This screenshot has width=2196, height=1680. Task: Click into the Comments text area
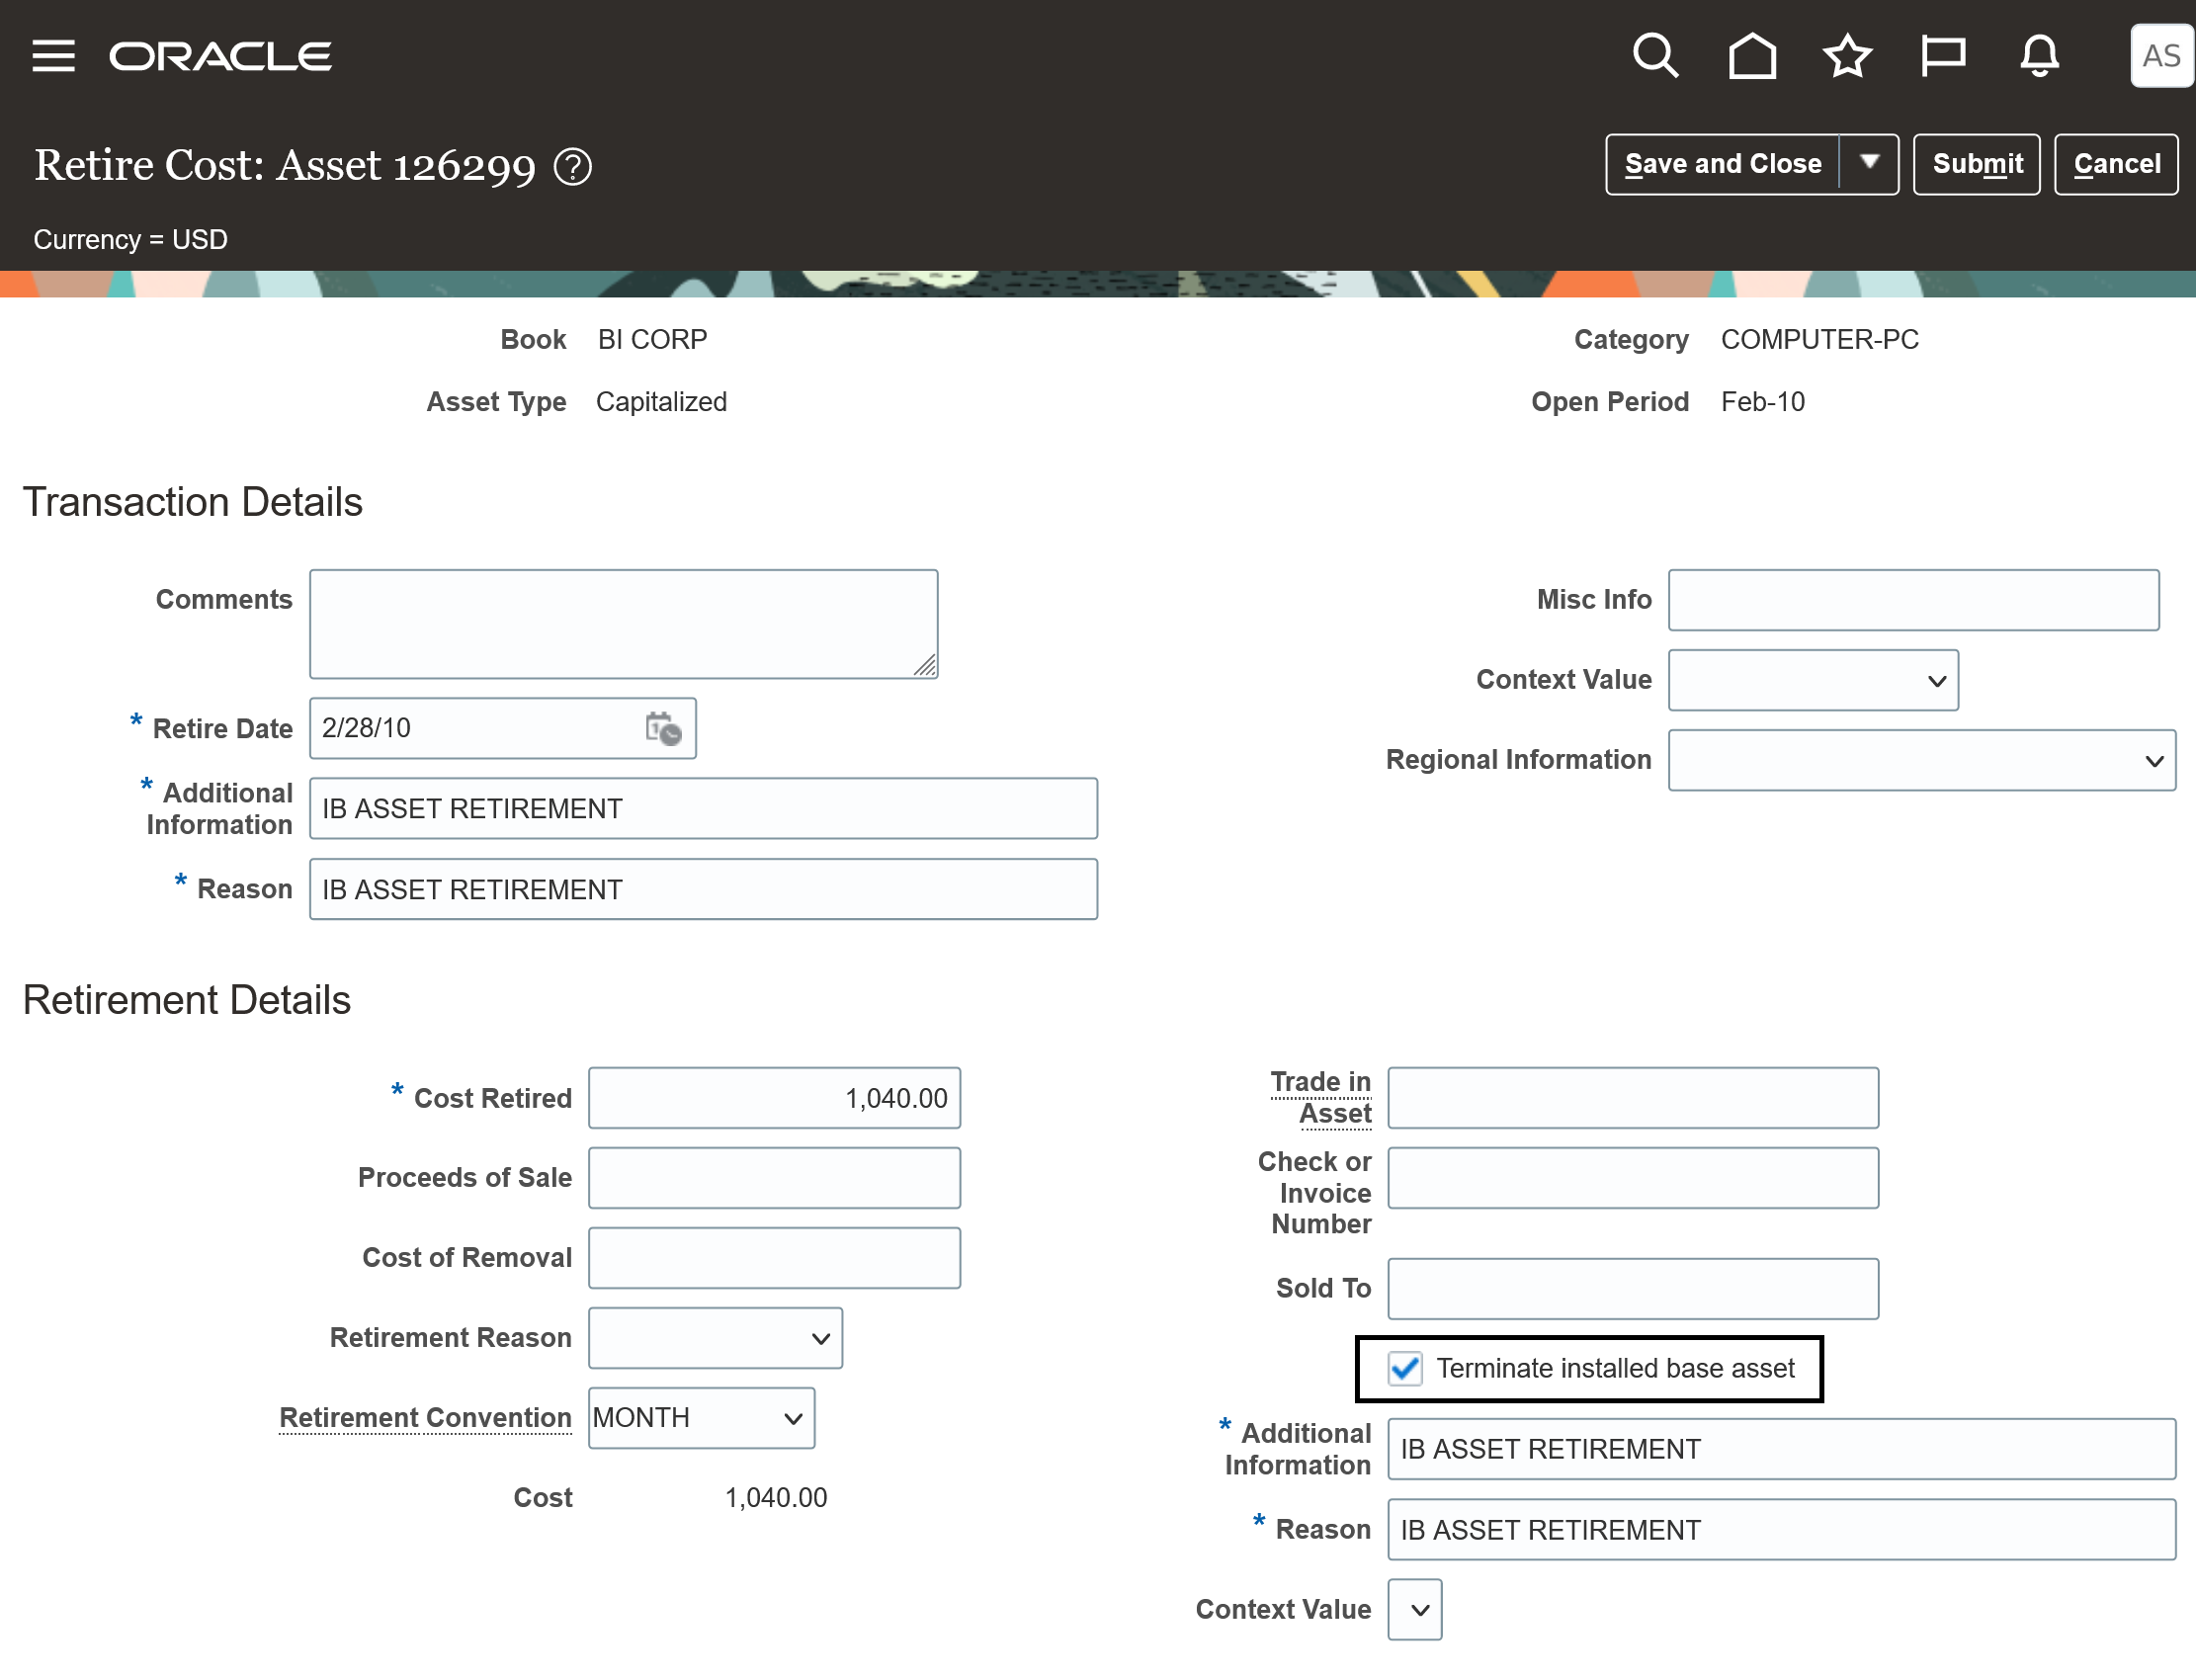623,625
